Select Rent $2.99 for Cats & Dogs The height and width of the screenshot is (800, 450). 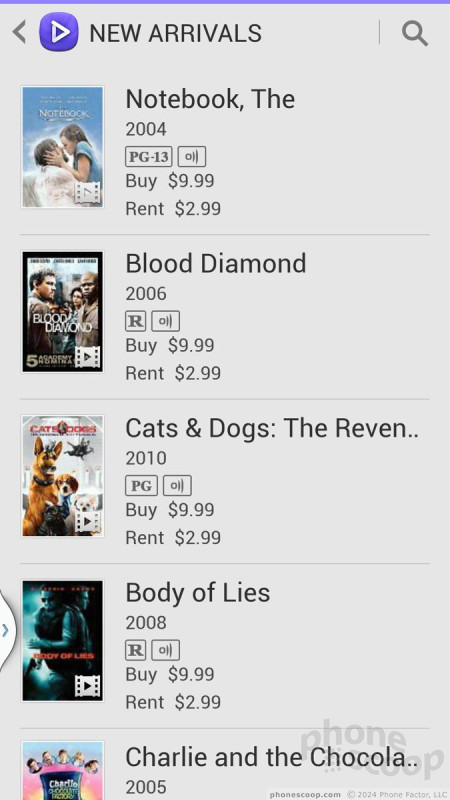(x=173, y=537)
